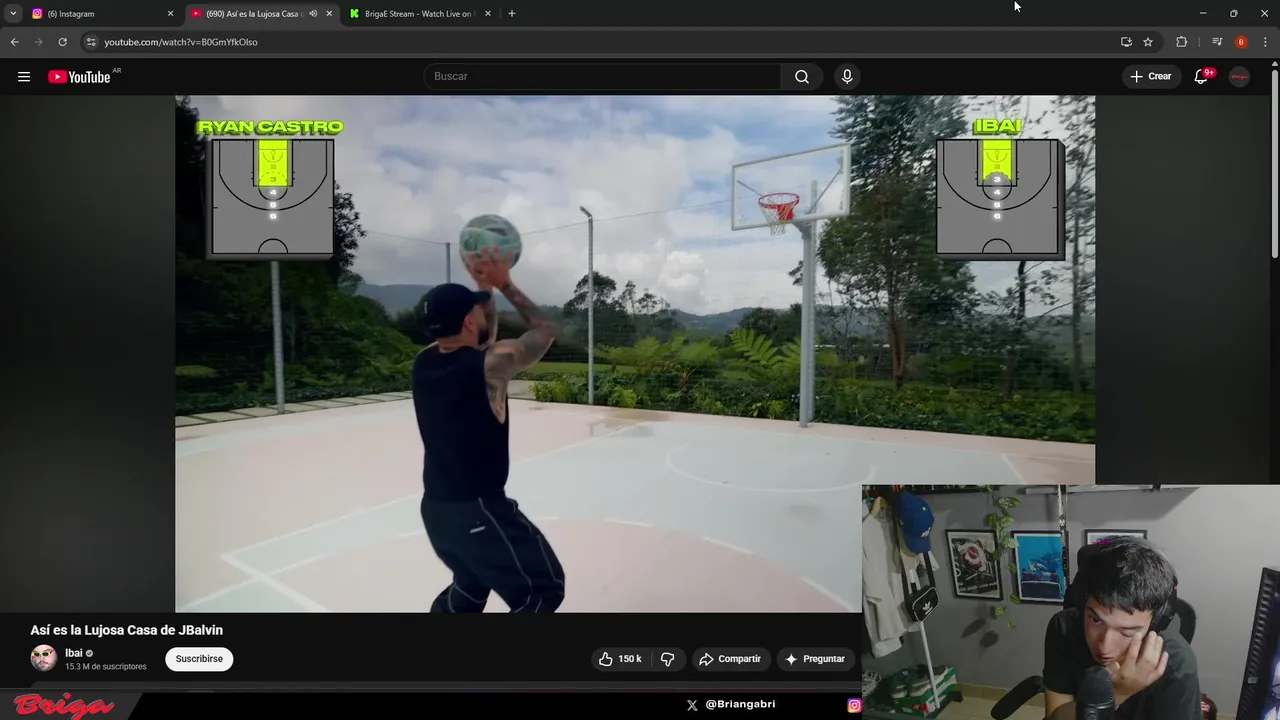
Task: Click the video title text
Action: pos(127,630)
